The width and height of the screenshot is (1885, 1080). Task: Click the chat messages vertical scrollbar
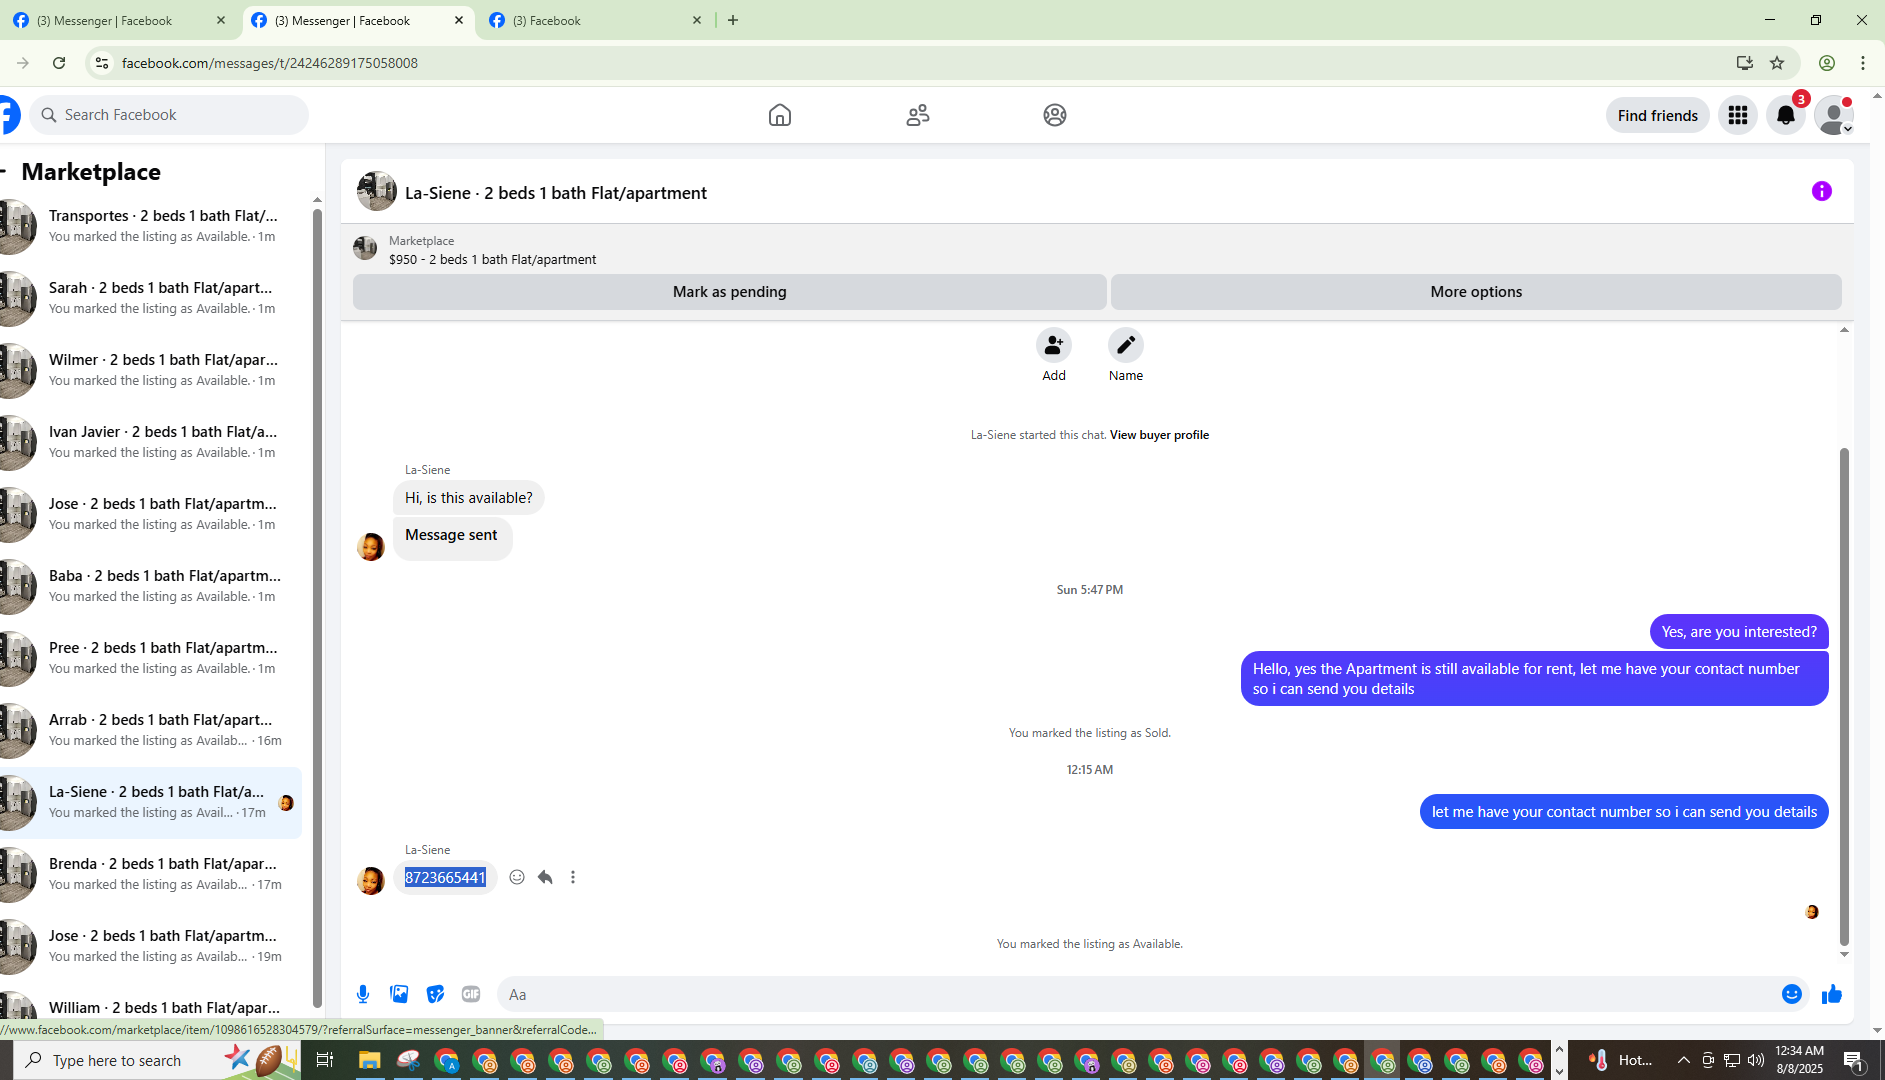pyautogui.click(x=1844, y=697)
